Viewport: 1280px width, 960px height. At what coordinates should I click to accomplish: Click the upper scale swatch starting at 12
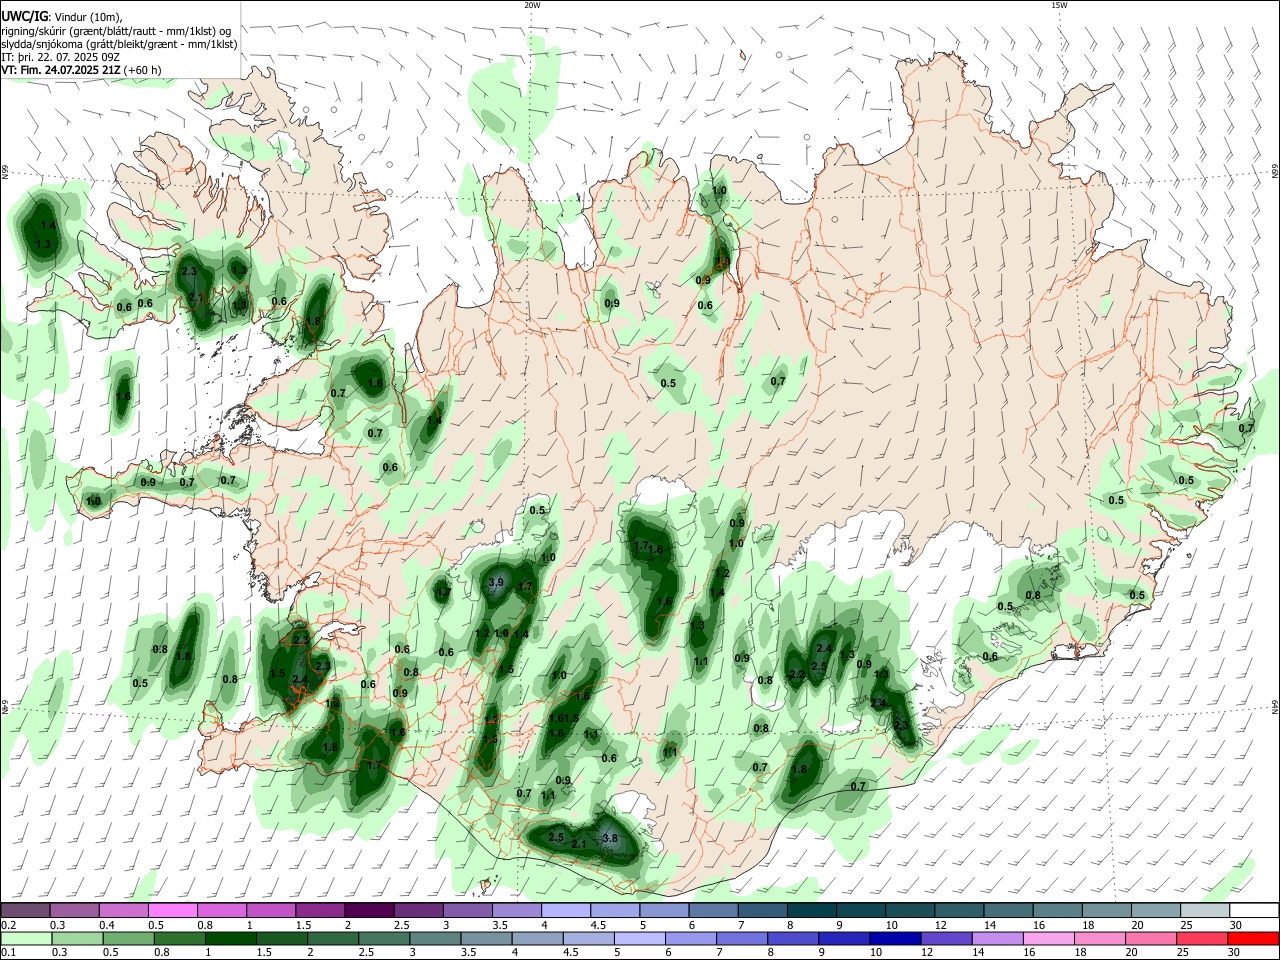[959, 911]
